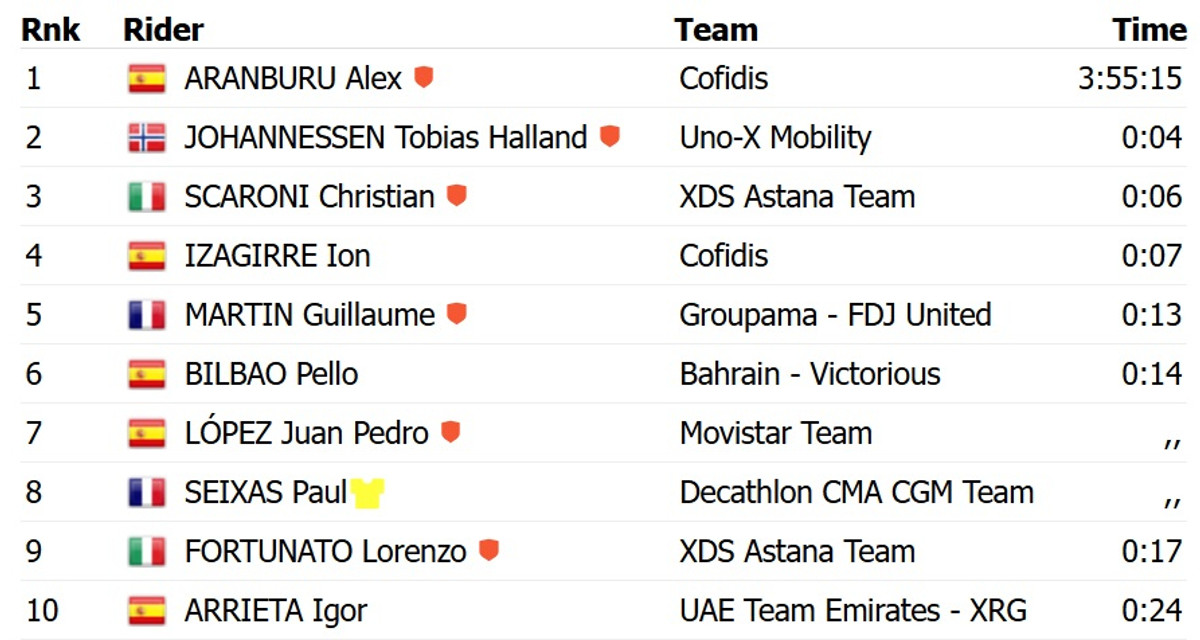Viewport: 1200px width, 640px height.
Task: Open the Uno-X Mobility team page
Action: click(x=775, y=137)
